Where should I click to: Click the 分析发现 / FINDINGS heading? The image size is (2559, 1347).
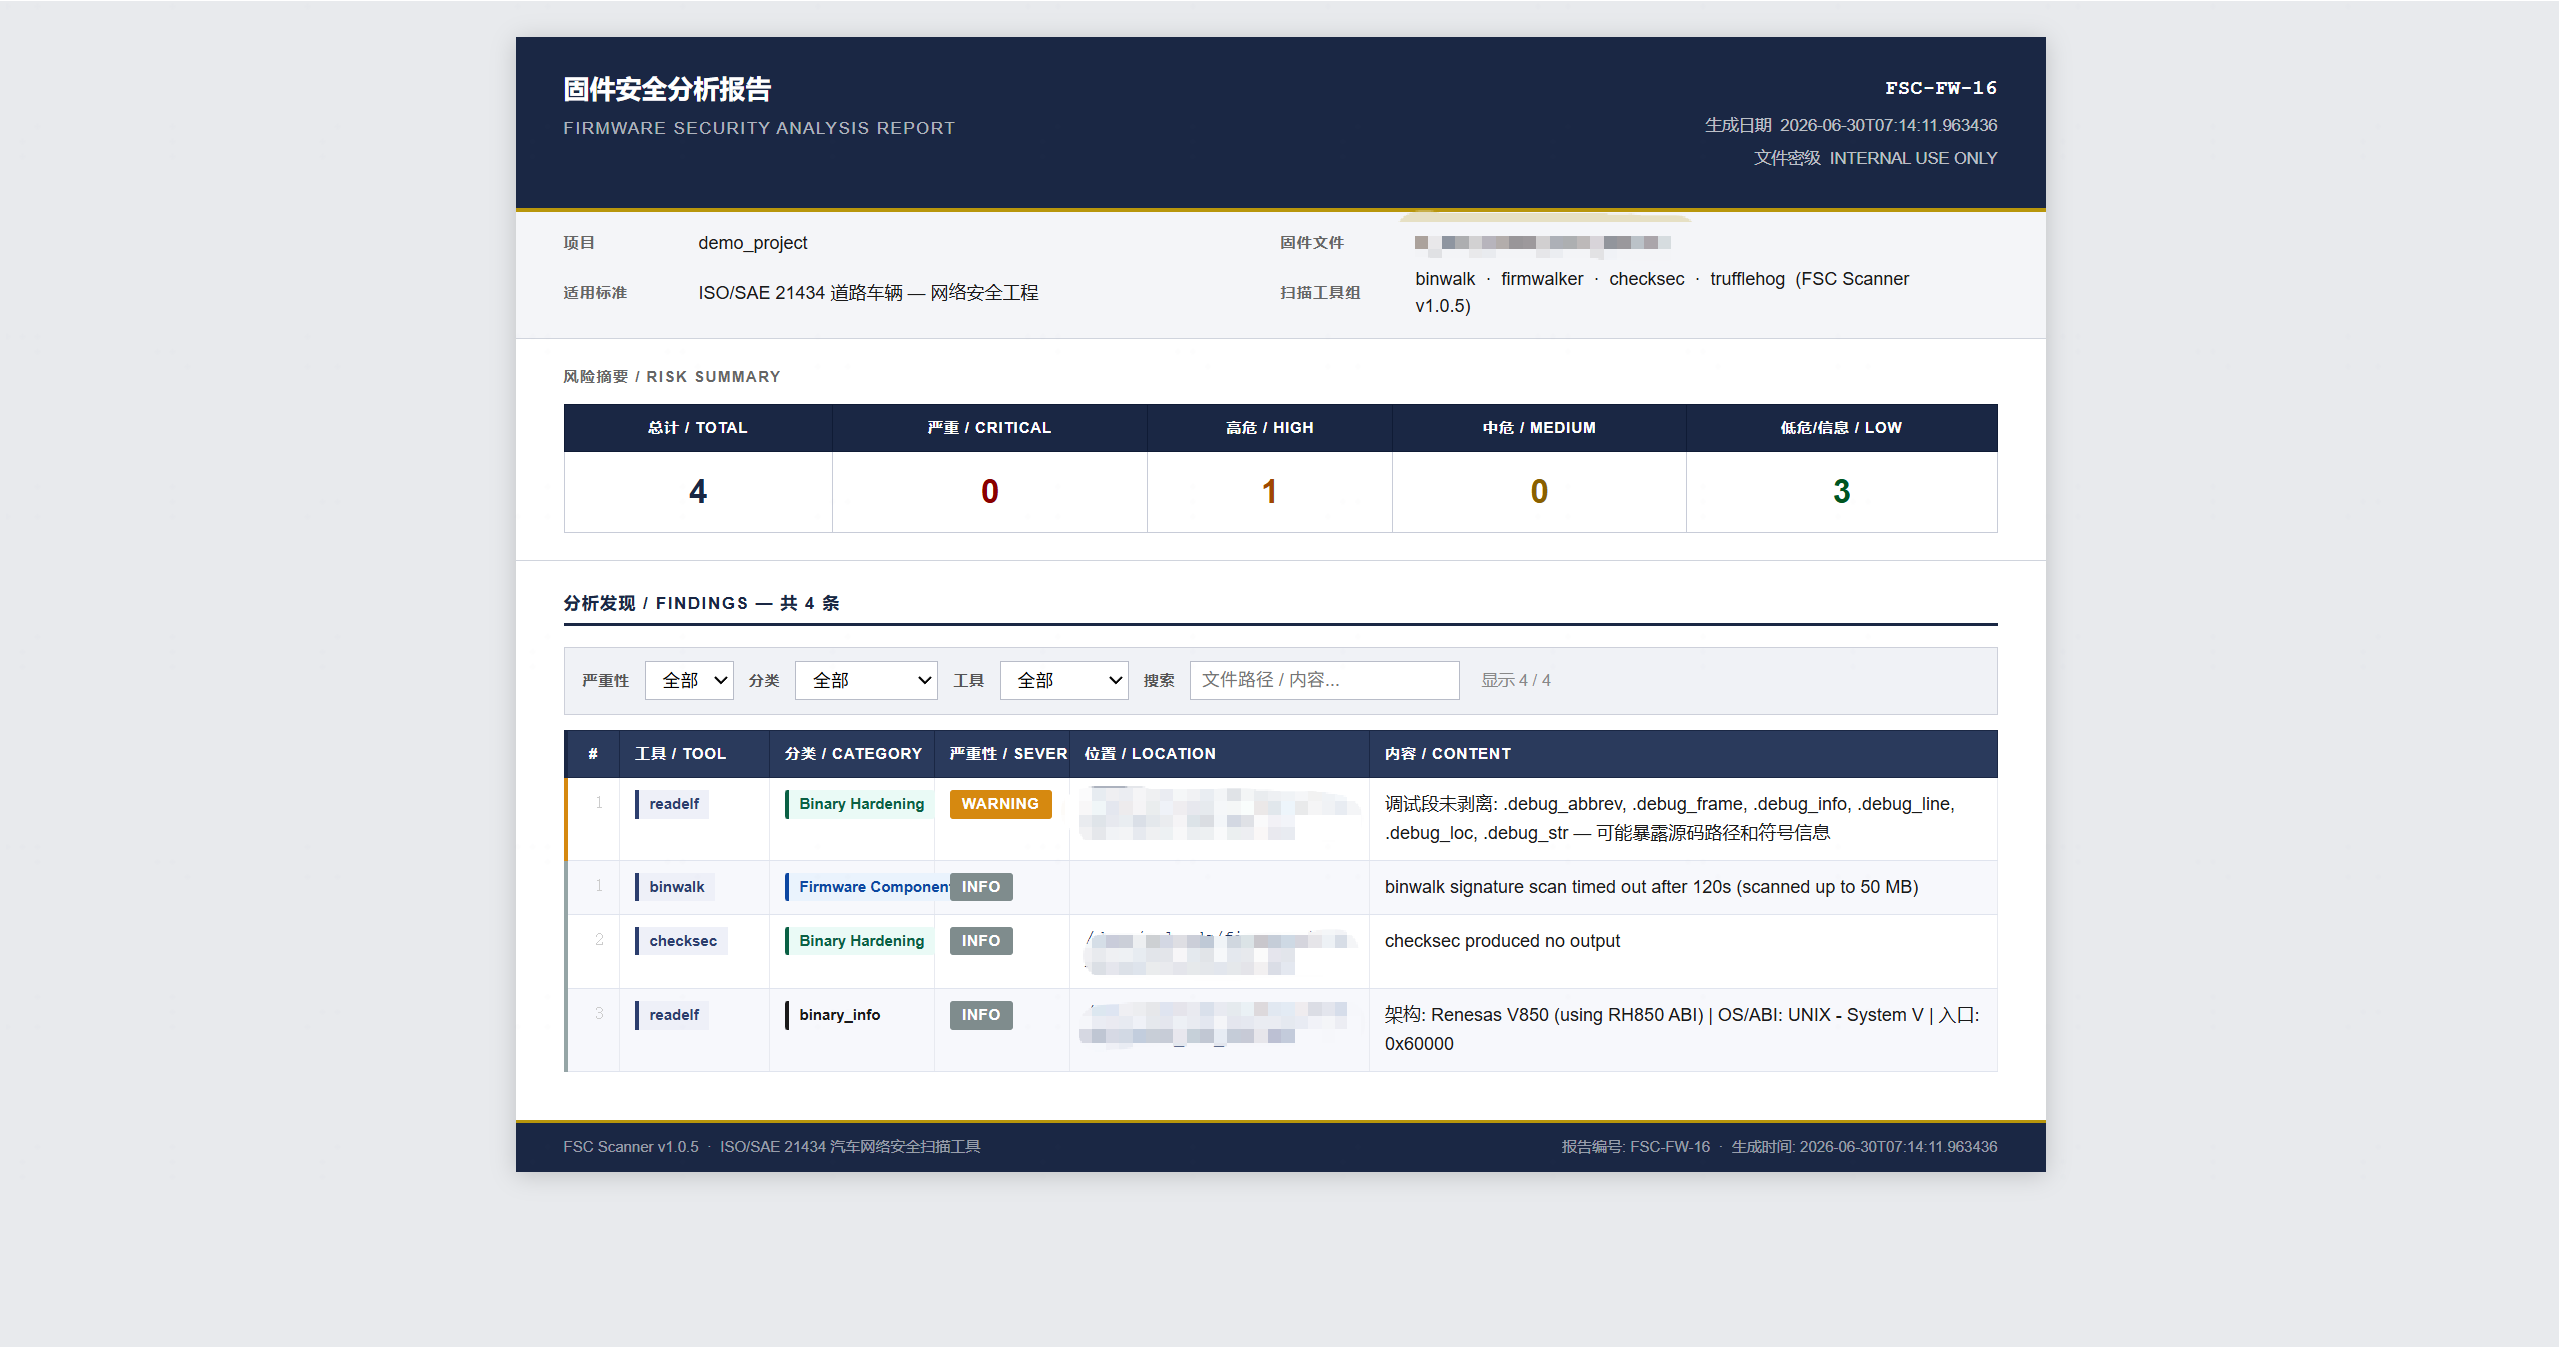click(701, 603)
